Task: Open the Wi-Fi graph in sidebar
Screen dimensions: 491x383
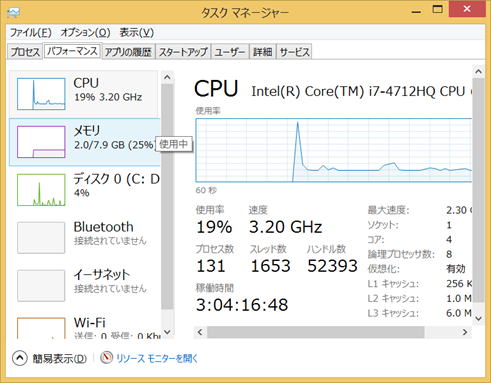Action: [x=41, y=328]
